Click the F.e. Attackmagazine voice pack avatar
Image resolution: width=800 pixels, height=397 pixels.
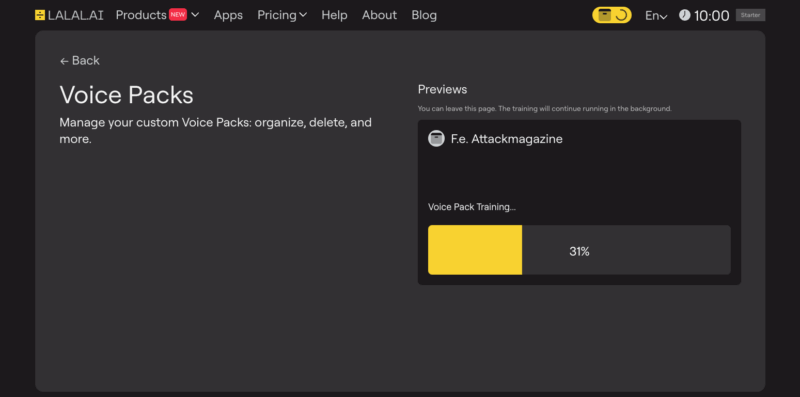tap(436, 139)
